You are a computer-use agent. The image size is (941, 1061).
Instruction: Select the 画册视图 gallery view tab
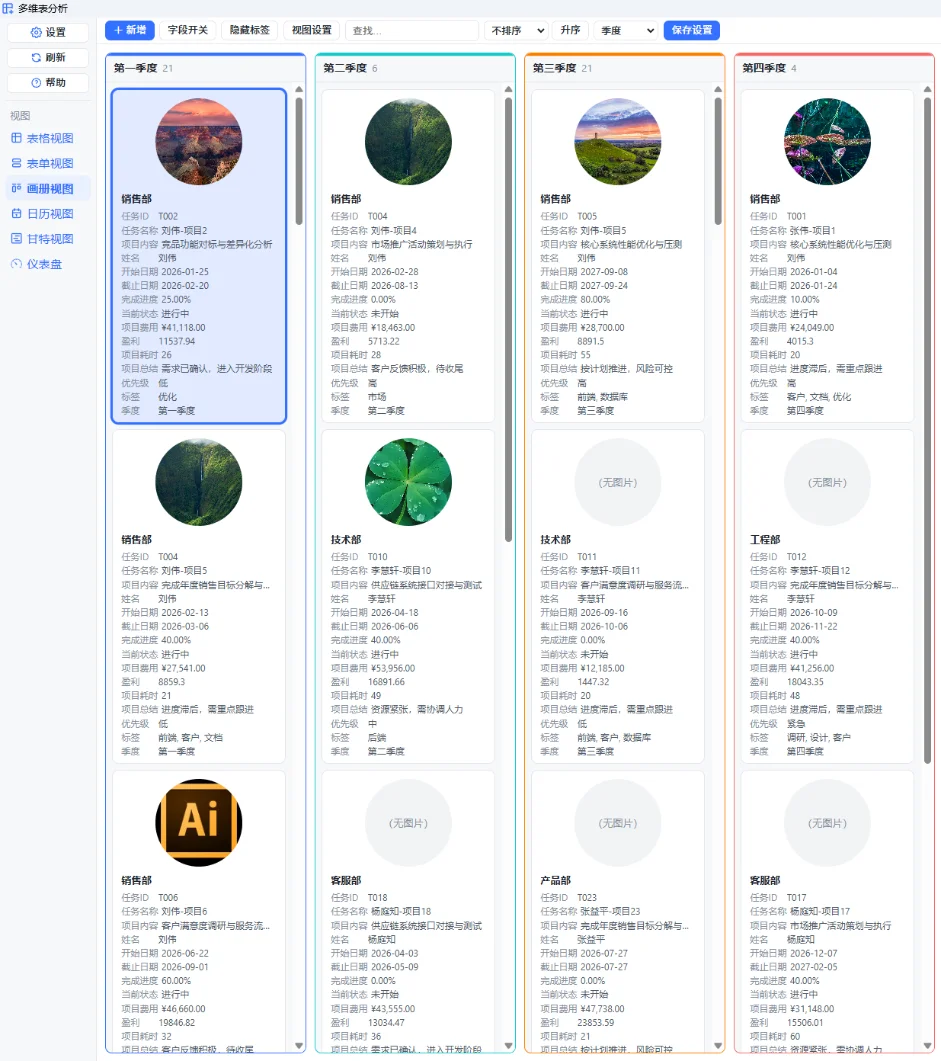pos(48,189)
